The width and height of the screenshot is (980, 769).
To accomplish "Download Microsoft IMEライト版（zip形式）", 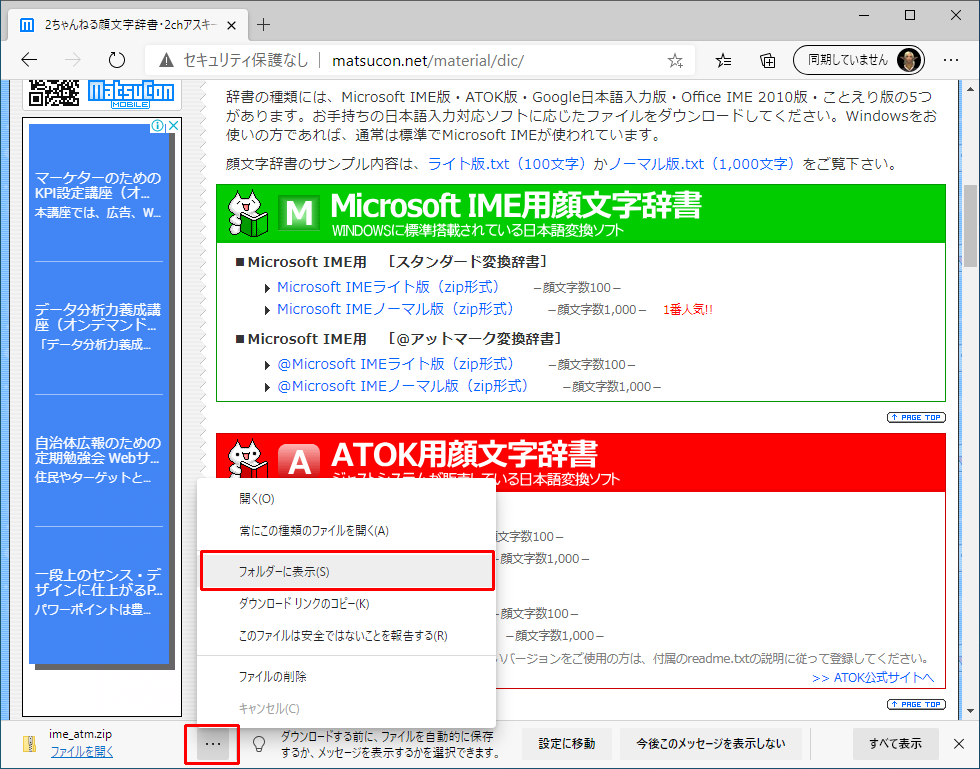I will [x=389, y=287].
